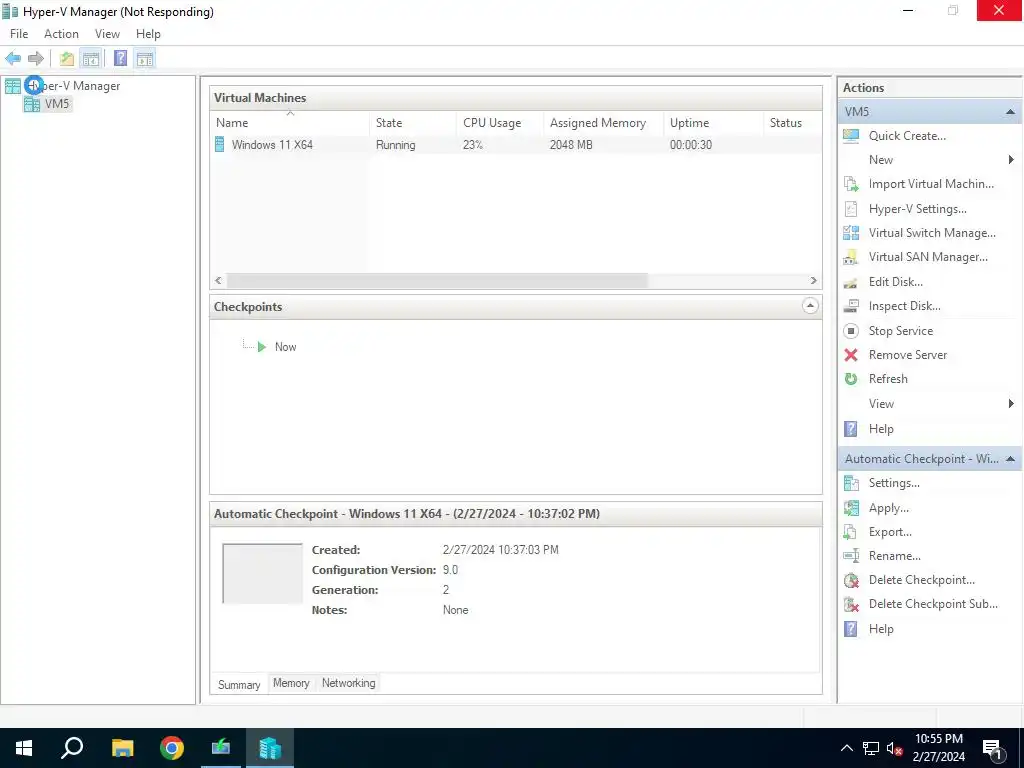
Task: Open File Explorer from the taskbar
Action: (122, 748)
